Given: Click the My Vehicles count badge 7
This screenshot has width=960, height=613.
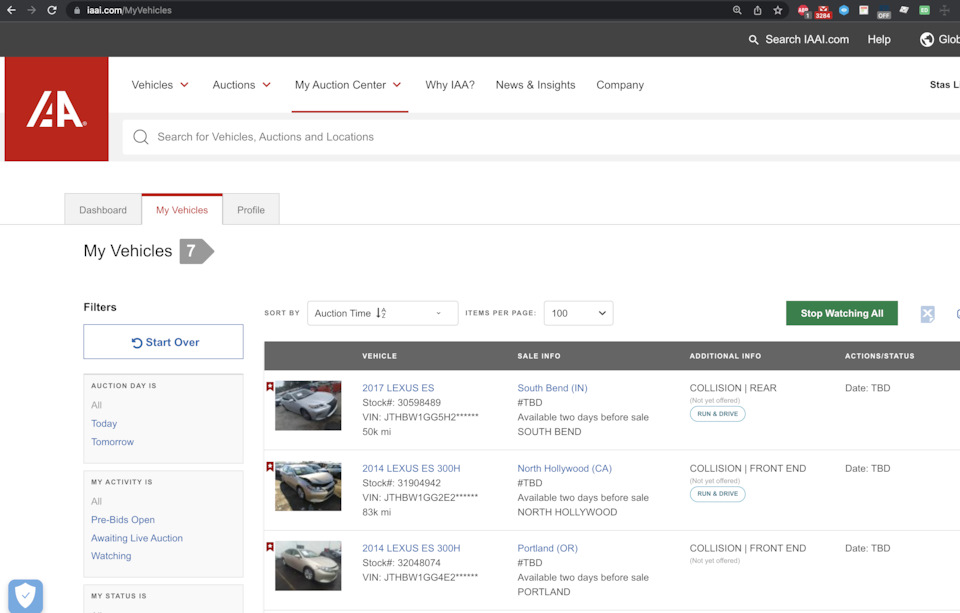Looking at the screenshot, I should point(197,251).
